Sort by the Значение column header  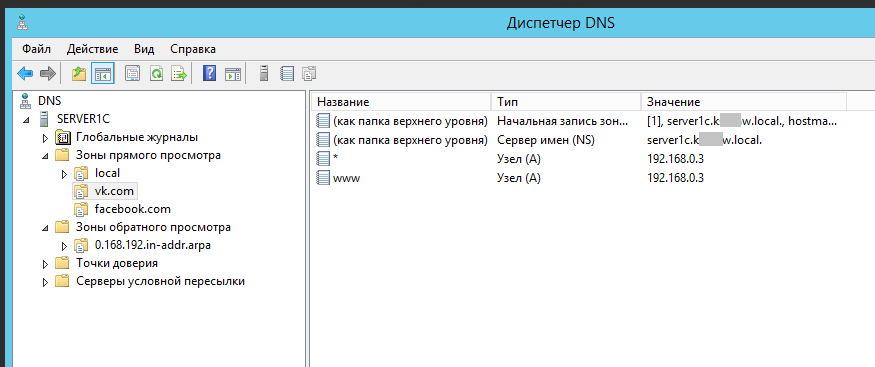click(x=744, y=102)
